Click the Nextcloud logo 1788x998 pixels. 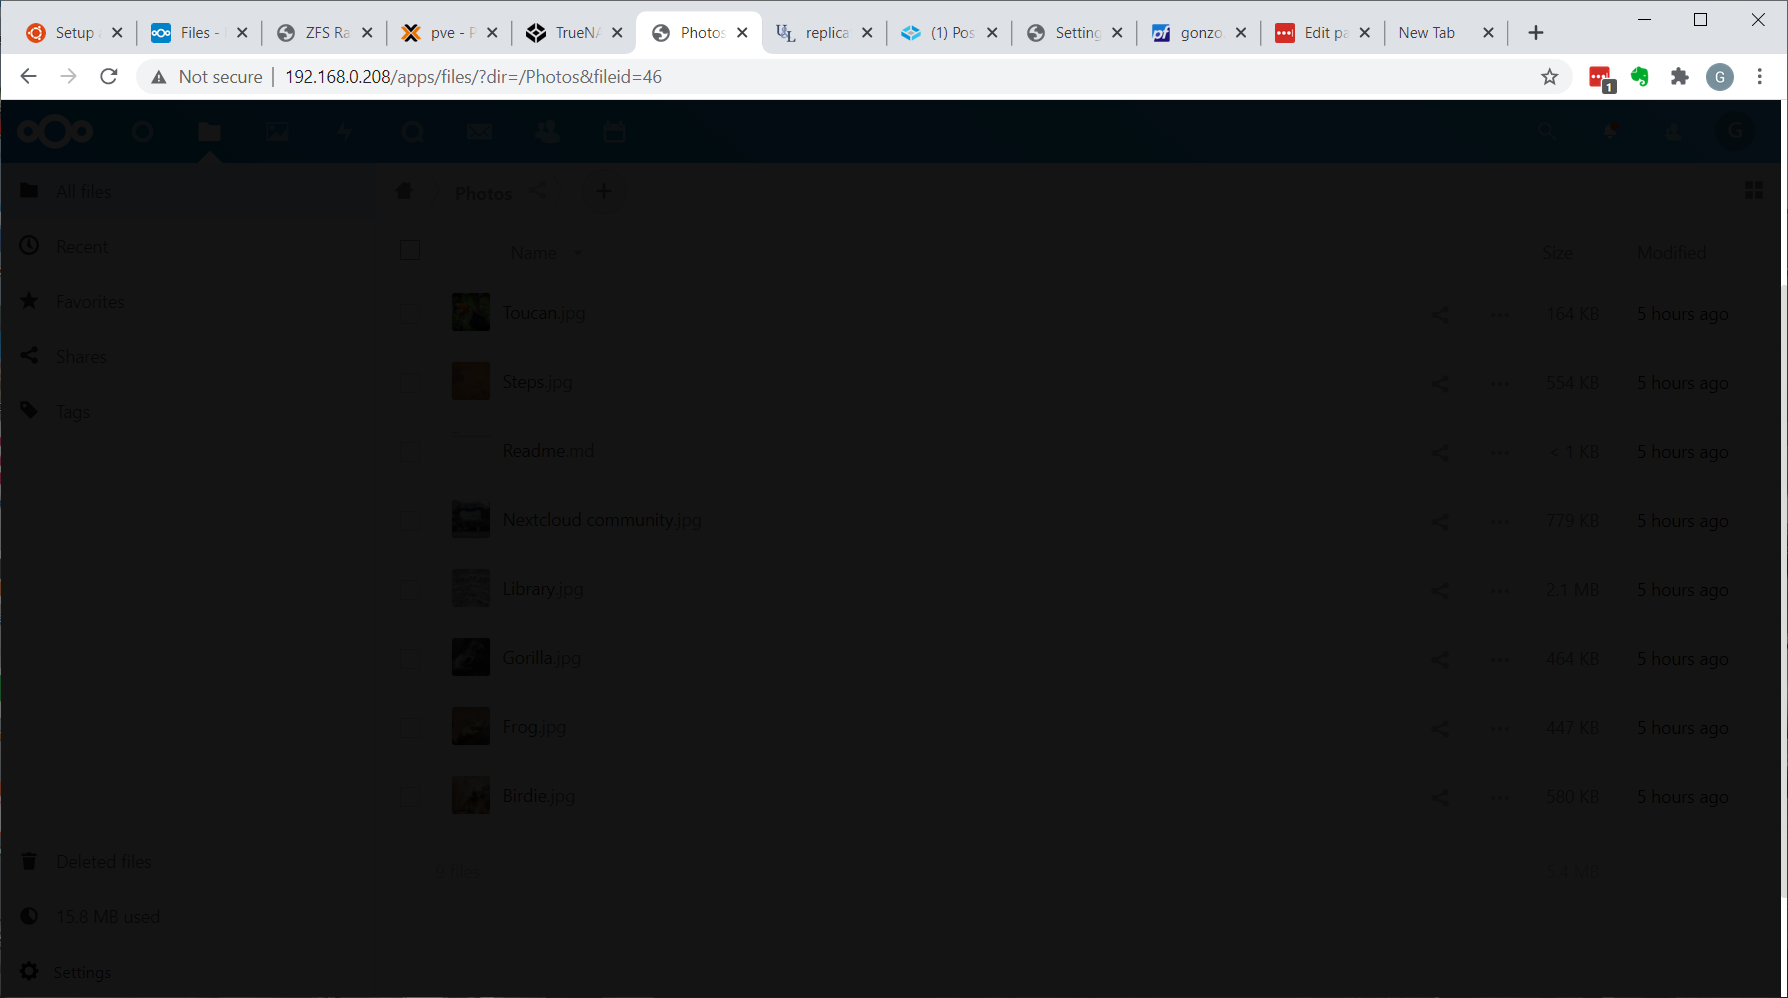[55, 131]
